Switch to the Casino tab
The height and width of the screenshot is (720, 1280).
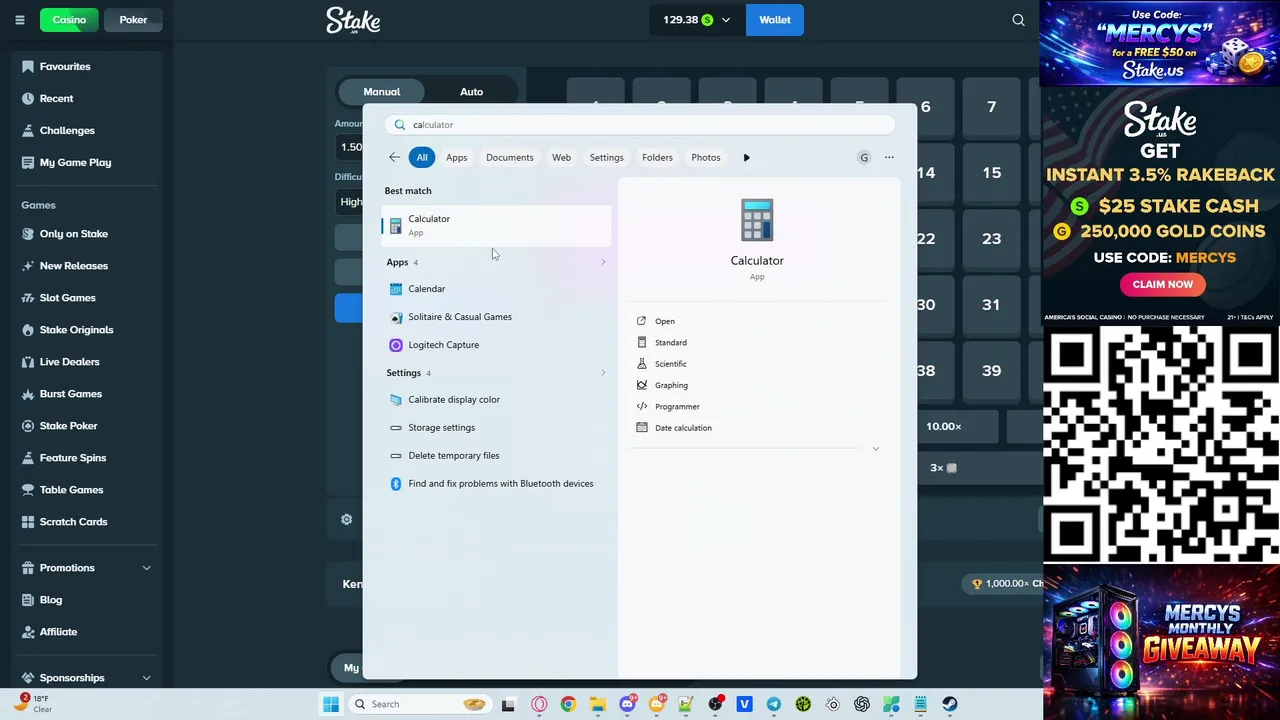click(x=69, y=20)
